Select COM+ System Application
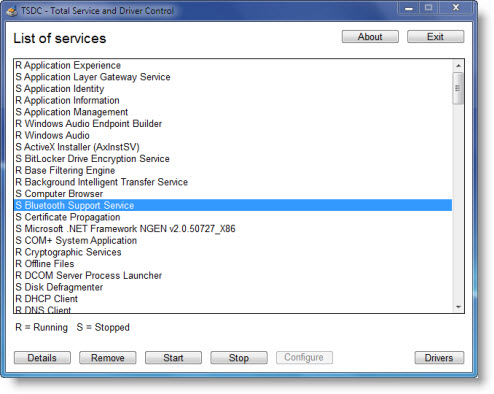494x394 pixels. tap(233, 240)
